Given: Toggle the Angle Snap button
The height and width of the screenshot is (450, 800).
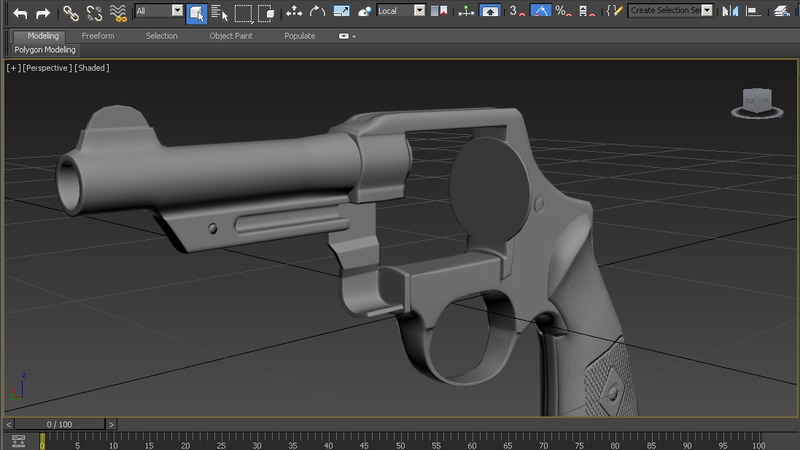Looking at the screenshot, I should [539, 11].
